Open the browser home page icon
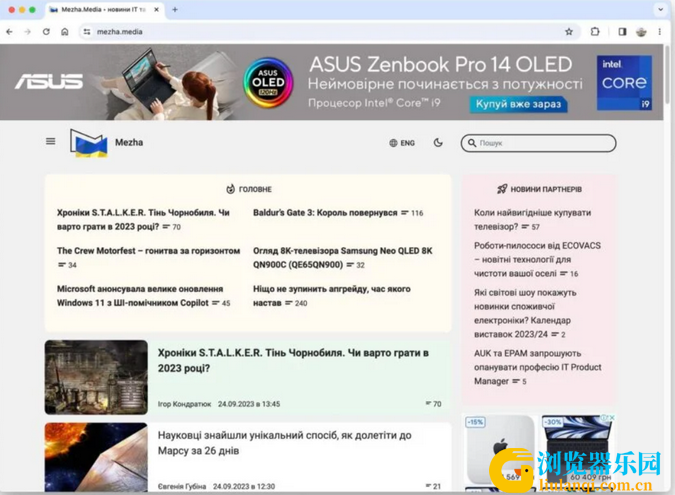Viewport: 675px width, 495px height. [x=65, y=31]
